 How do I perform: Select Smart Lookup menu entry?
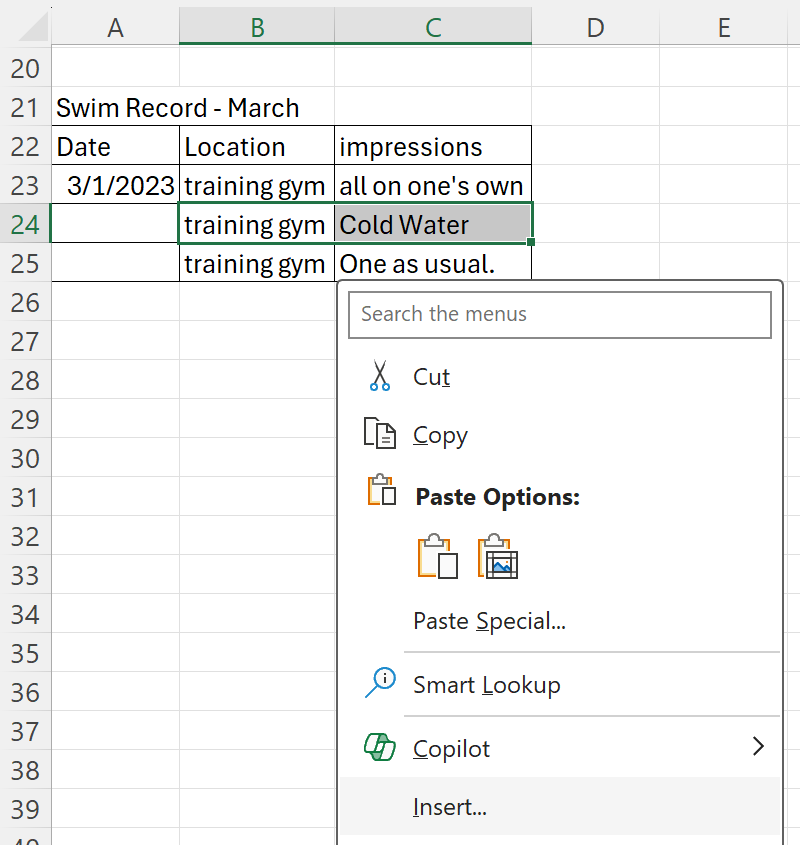tap(560, 684)
